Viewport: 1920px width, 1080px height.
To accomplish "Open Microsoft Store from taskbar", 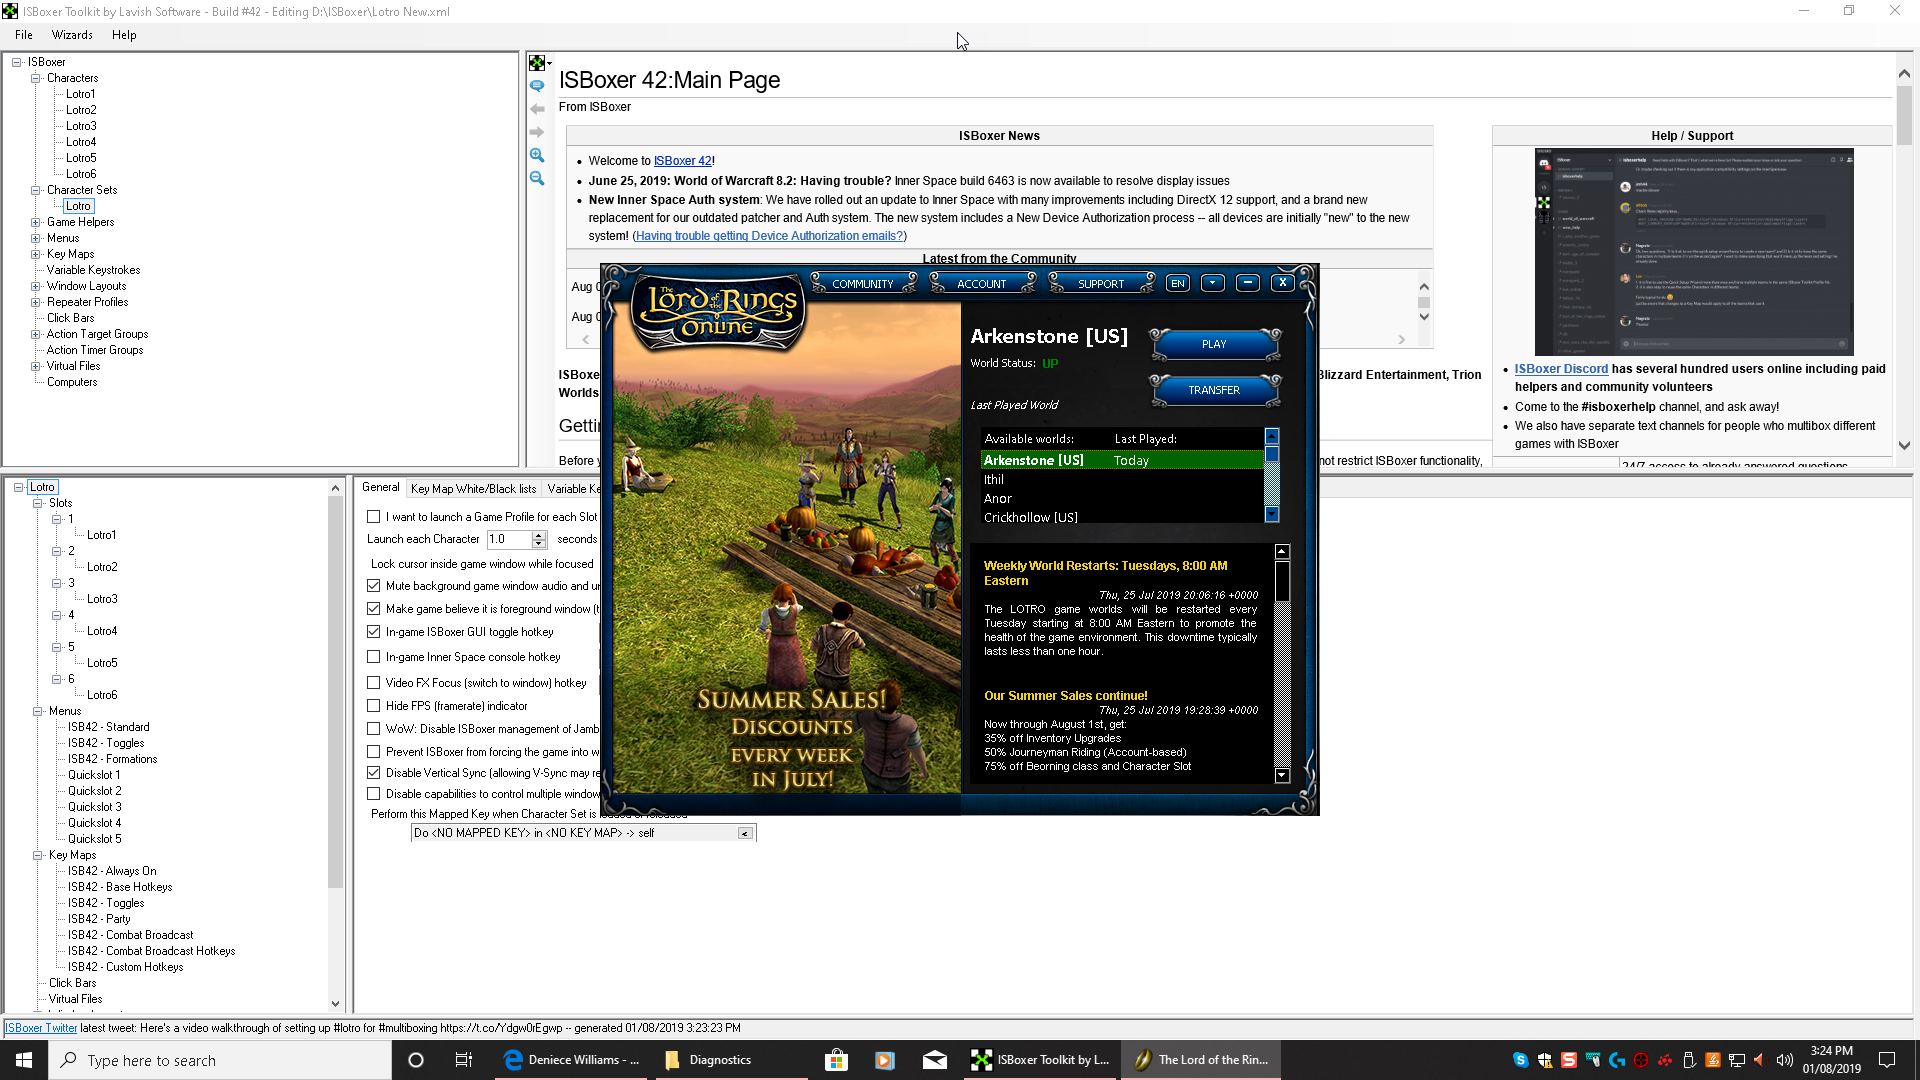I will [x=837, y=1060].
